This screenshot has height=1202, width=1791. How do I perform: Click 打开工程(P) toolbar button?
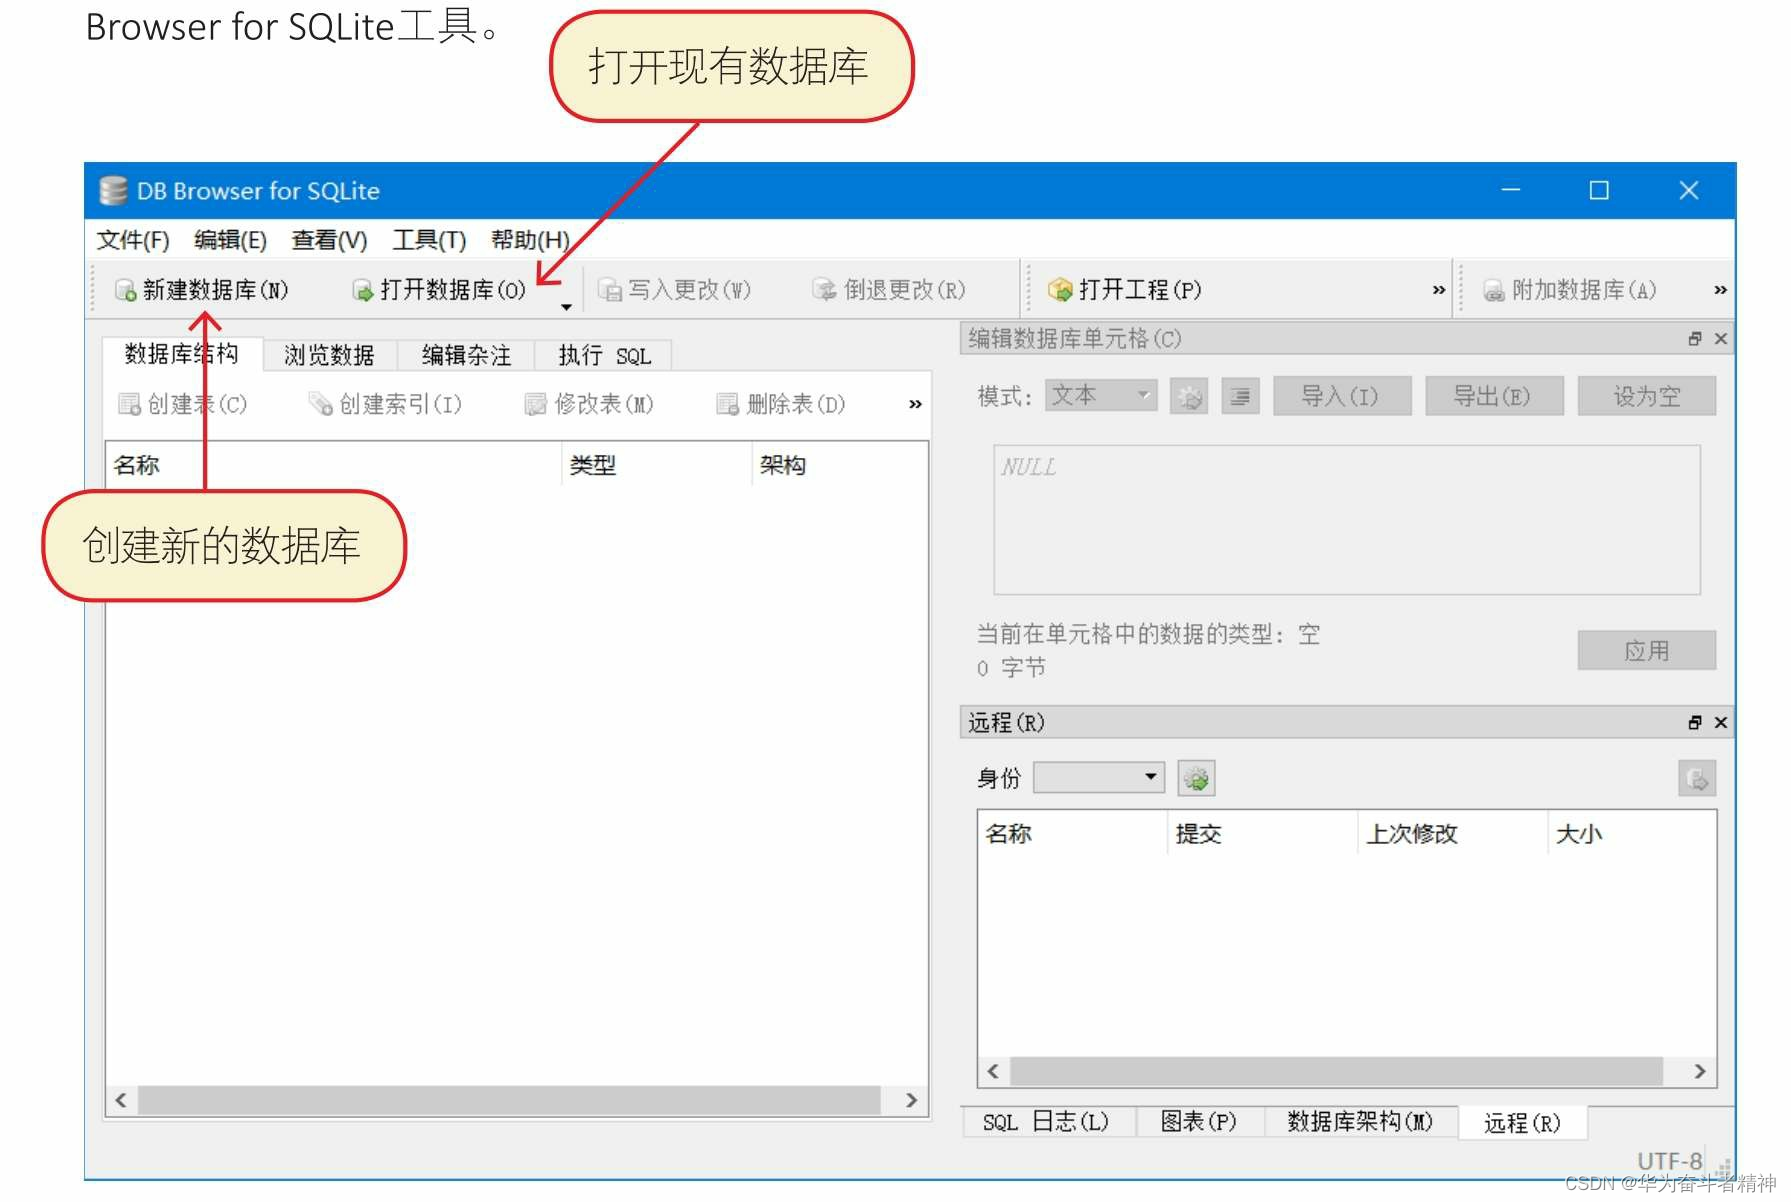tap(1125, 290)
